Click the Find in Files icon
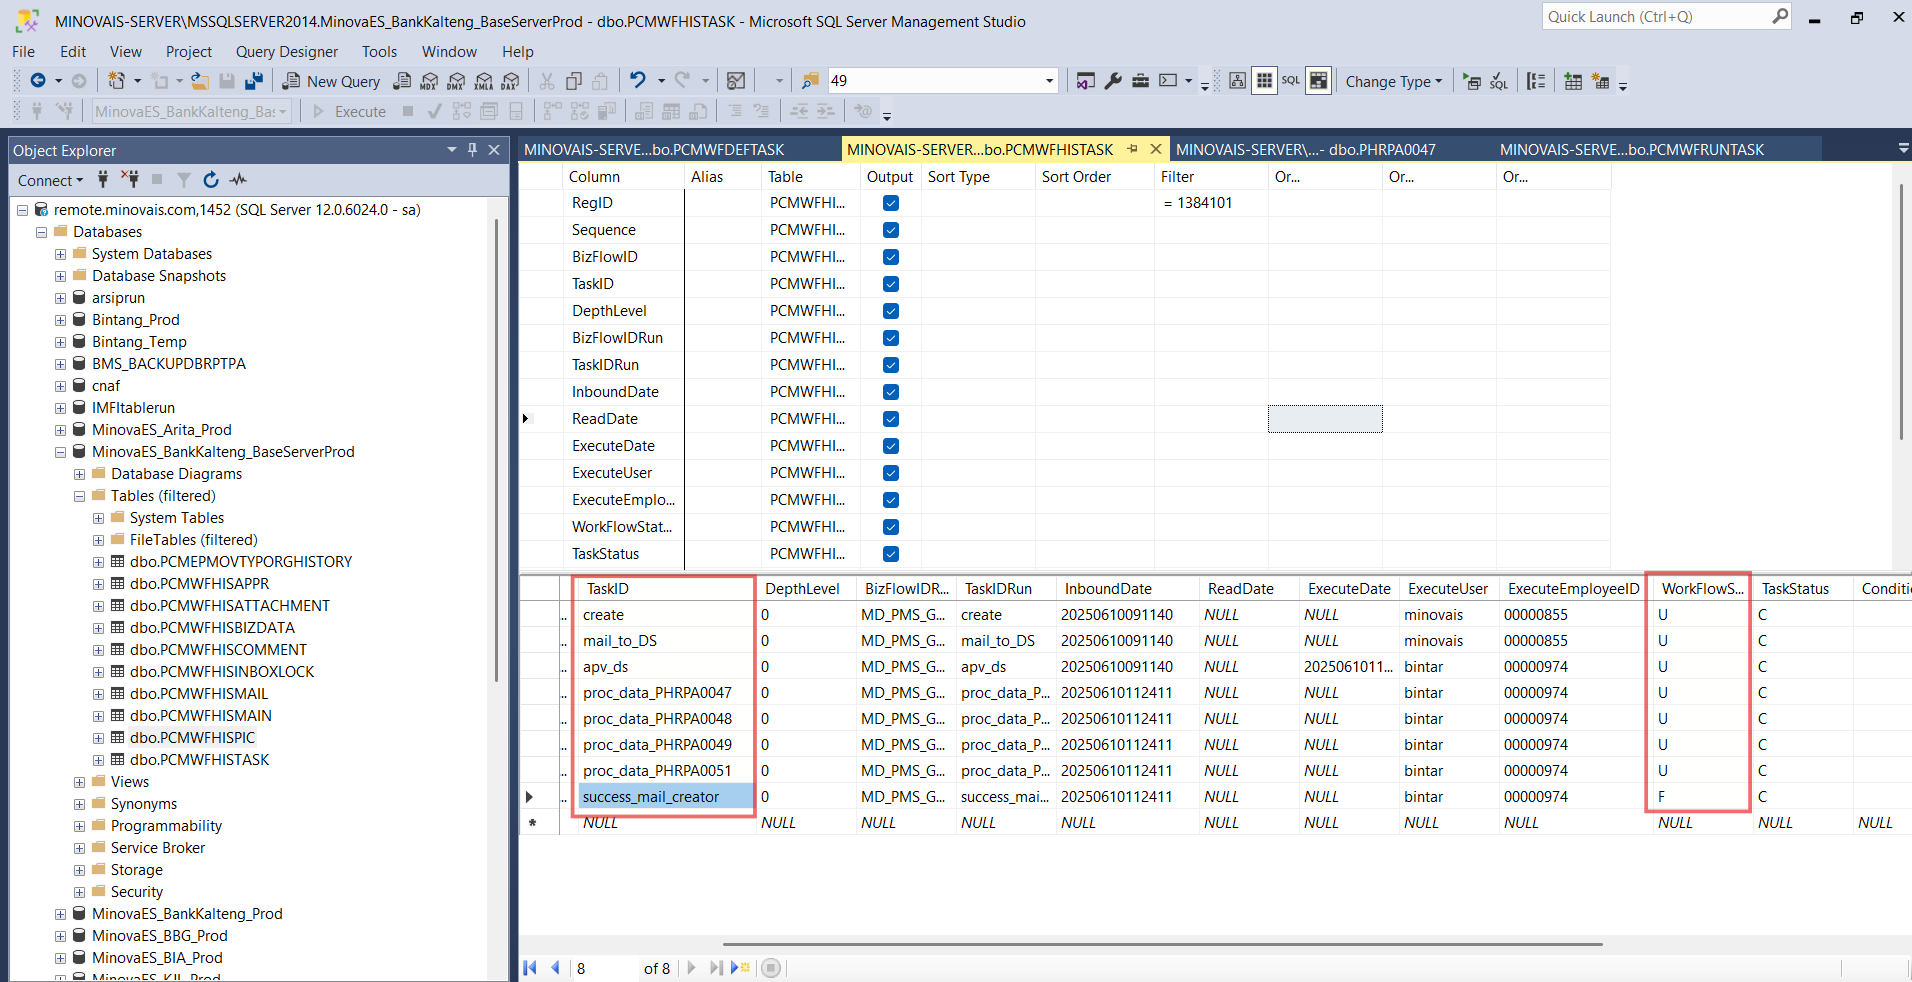 [x=810, y=81]
